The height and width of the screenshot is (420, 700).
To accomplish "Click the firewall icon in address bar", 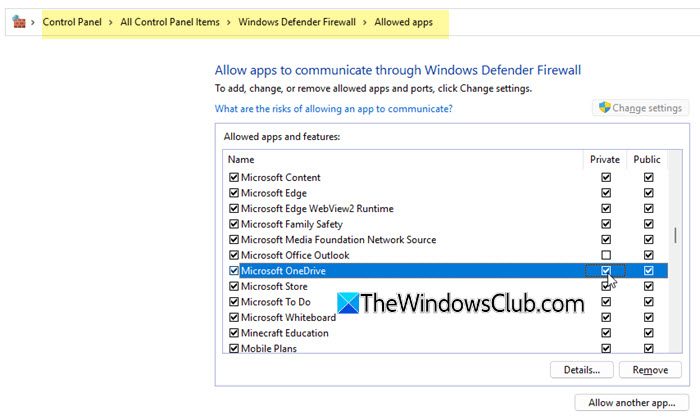I will tap(19, 21).
